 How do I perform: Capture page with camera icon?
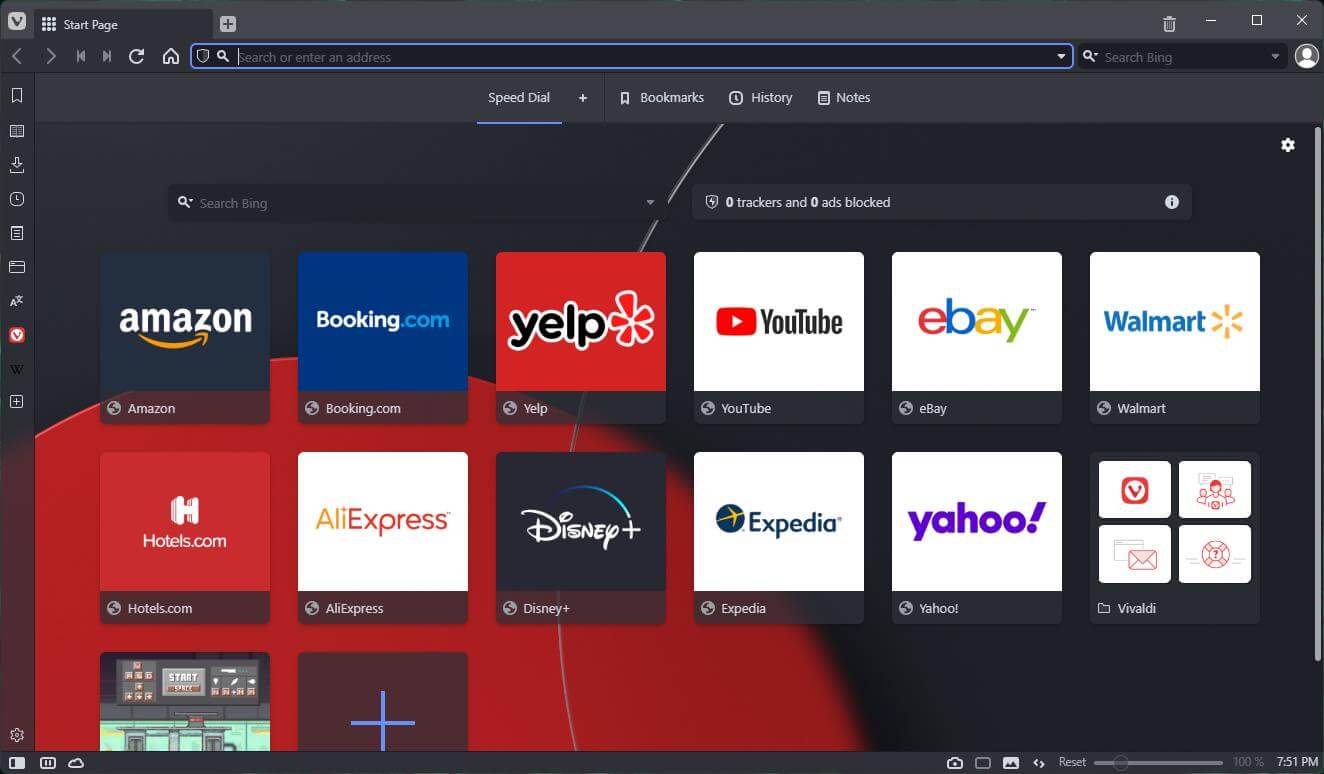point(955,763)
